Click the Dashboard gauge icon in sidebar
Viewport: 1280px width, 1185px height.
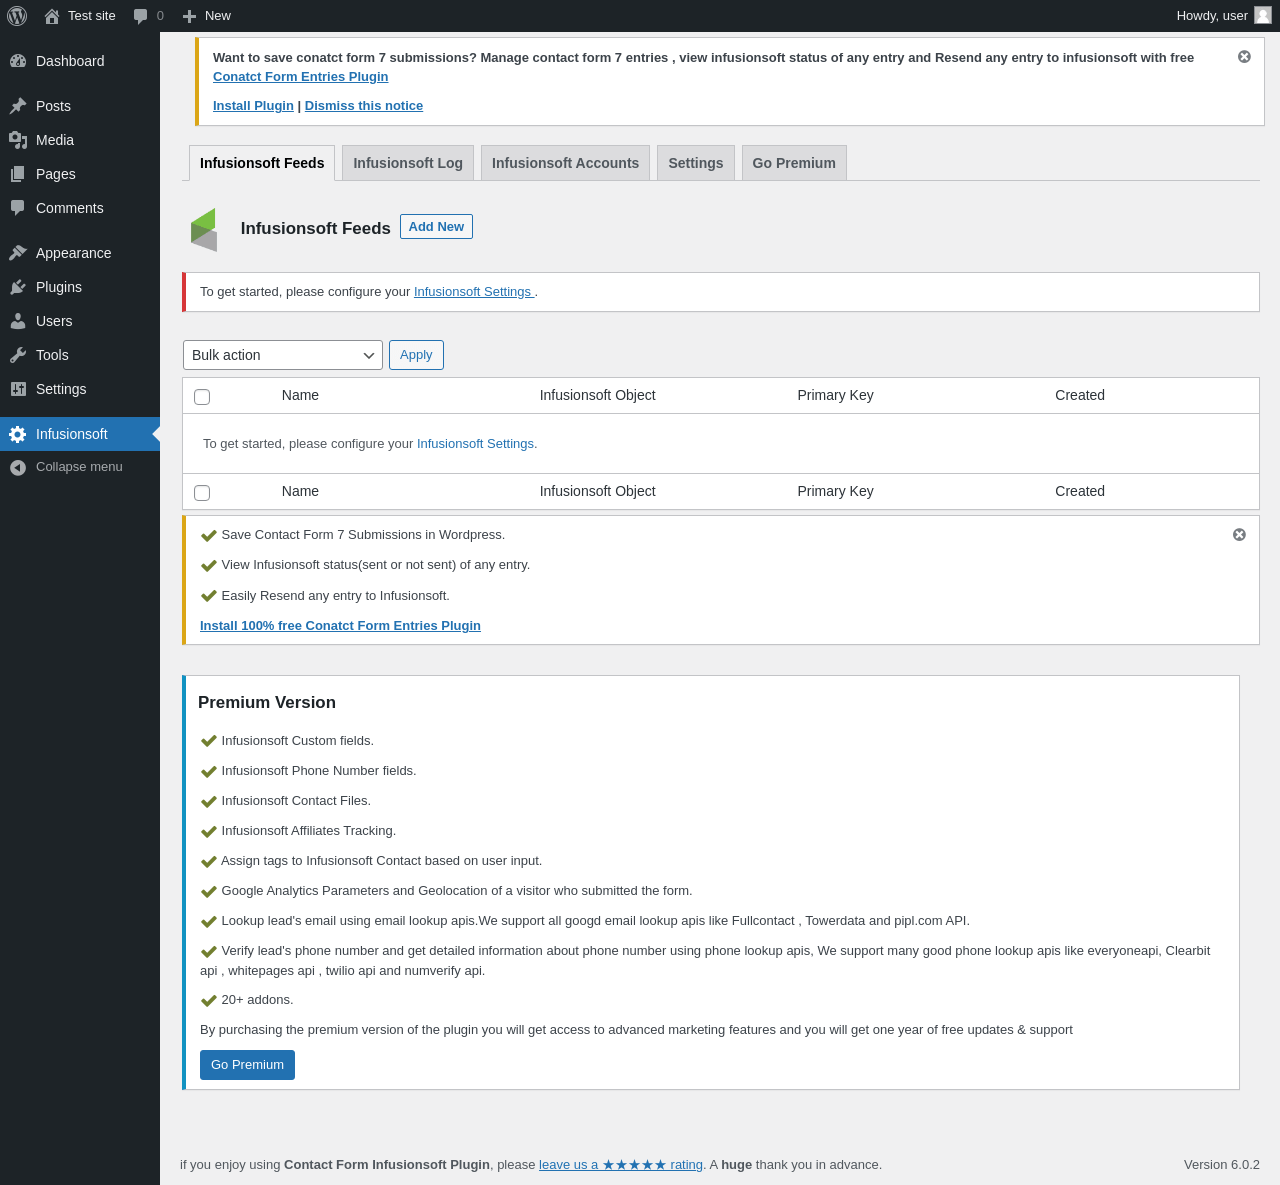click(18, 61)
